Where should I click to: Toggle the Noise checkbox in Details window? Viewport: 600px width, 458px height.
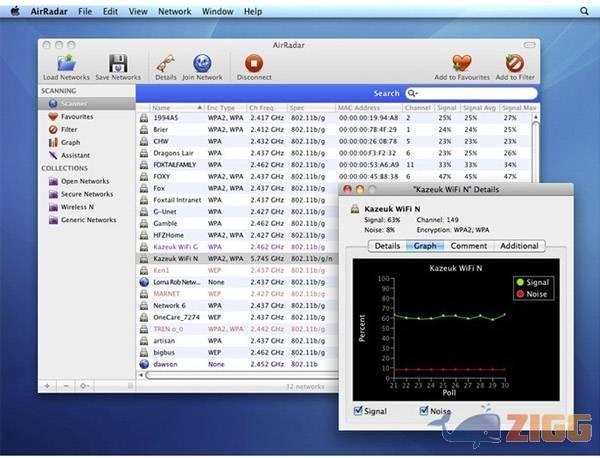[424, 411]
